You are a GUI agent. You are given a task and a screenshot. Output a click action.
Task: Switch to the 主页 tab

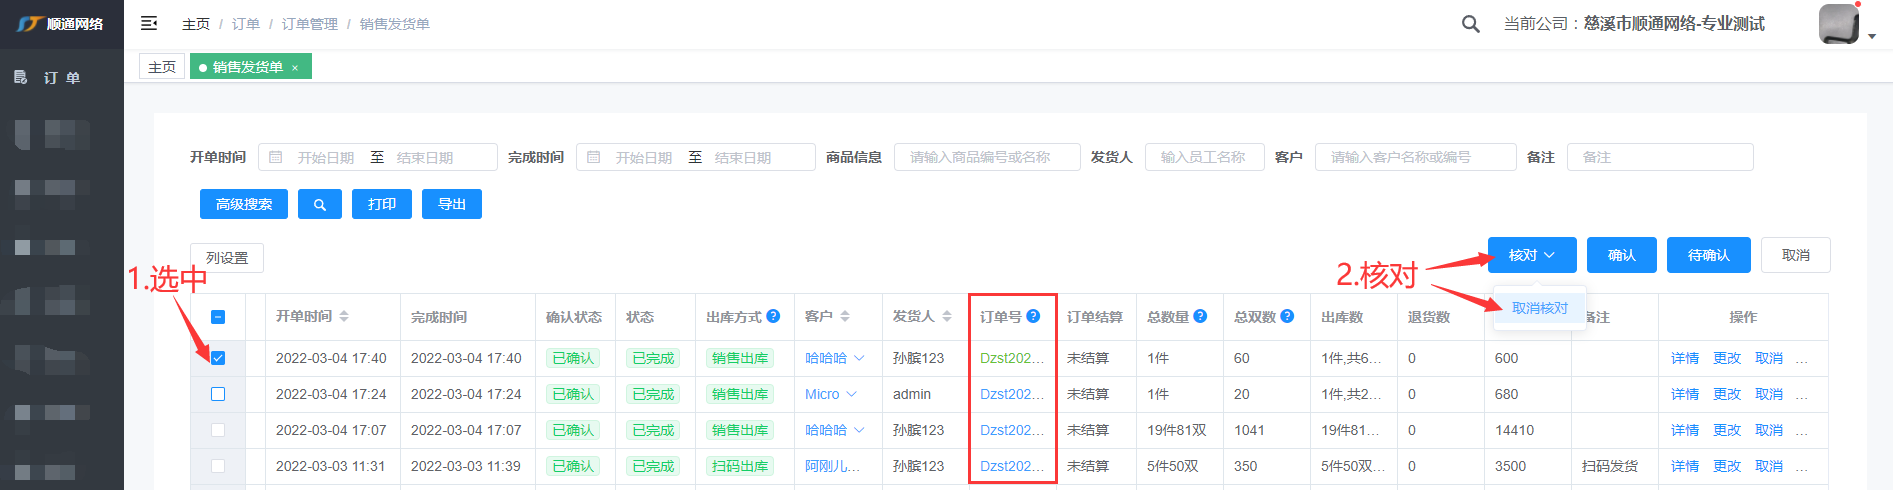162,67
